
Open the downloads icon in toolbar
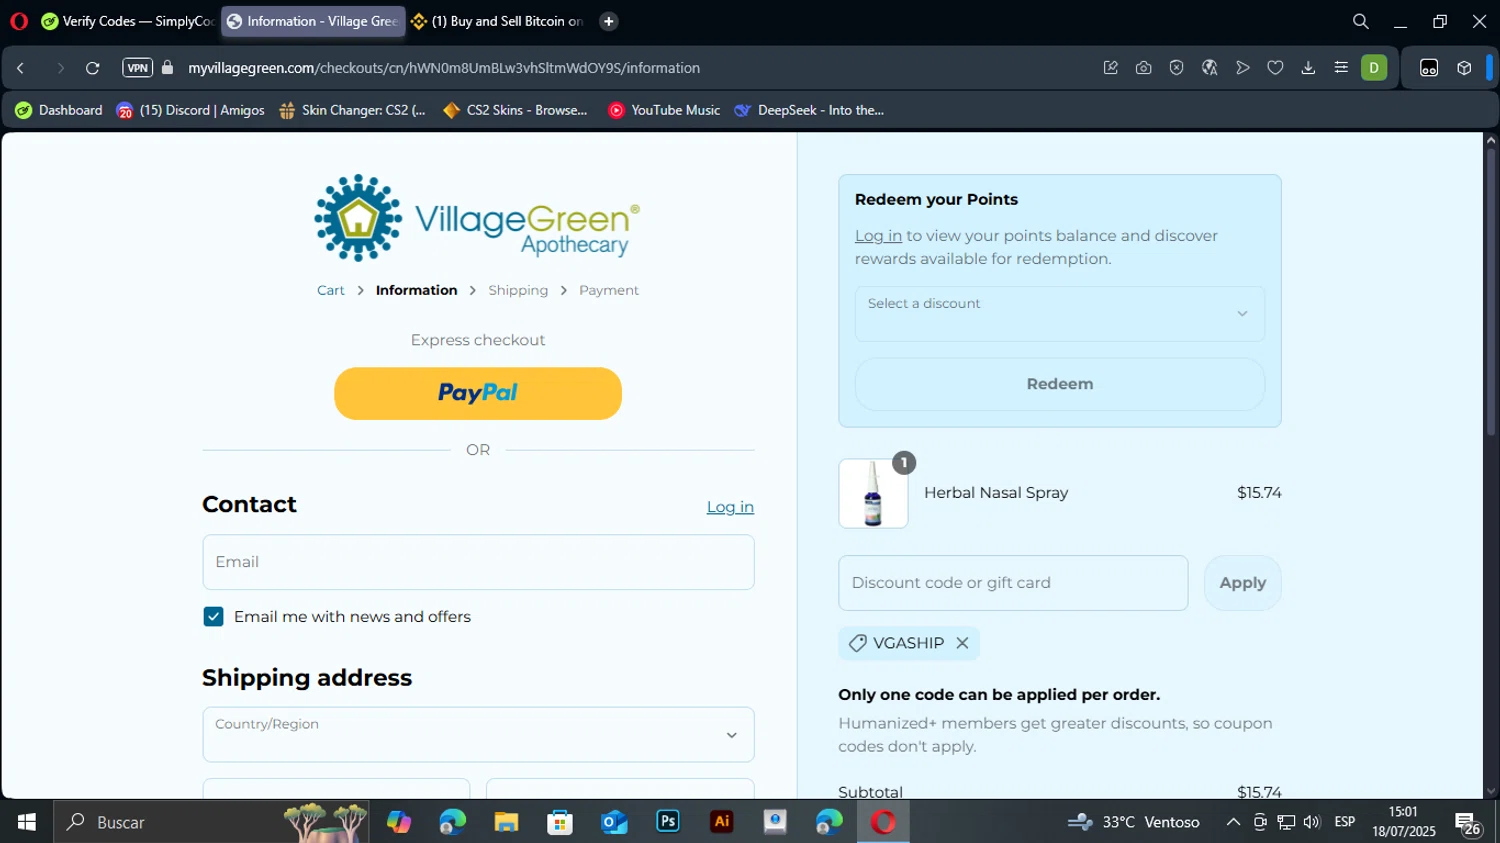tap(1308, 68)
